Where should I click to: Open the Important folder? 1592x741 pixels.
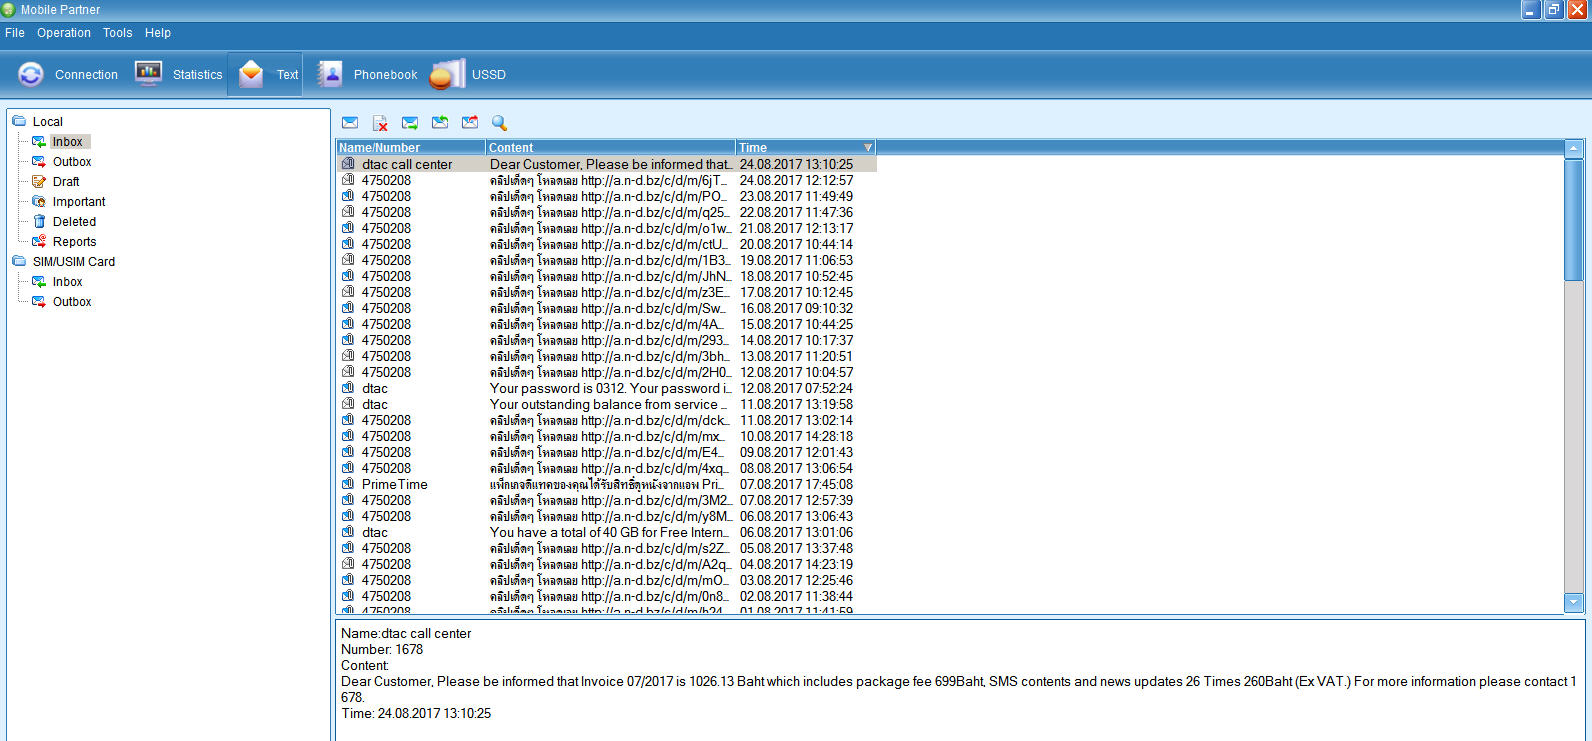point(79,202)
